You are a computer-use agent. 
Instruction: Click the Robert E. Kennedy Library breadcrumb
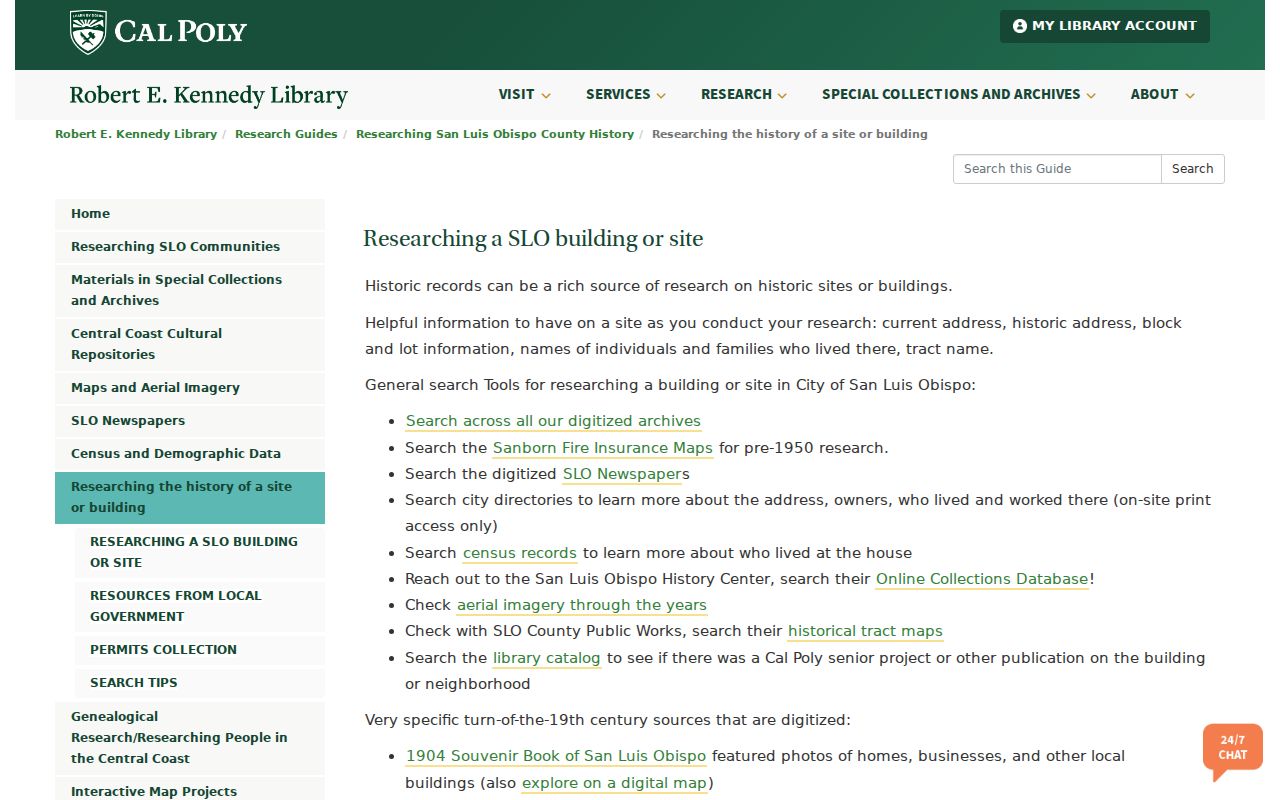(136, 134)
